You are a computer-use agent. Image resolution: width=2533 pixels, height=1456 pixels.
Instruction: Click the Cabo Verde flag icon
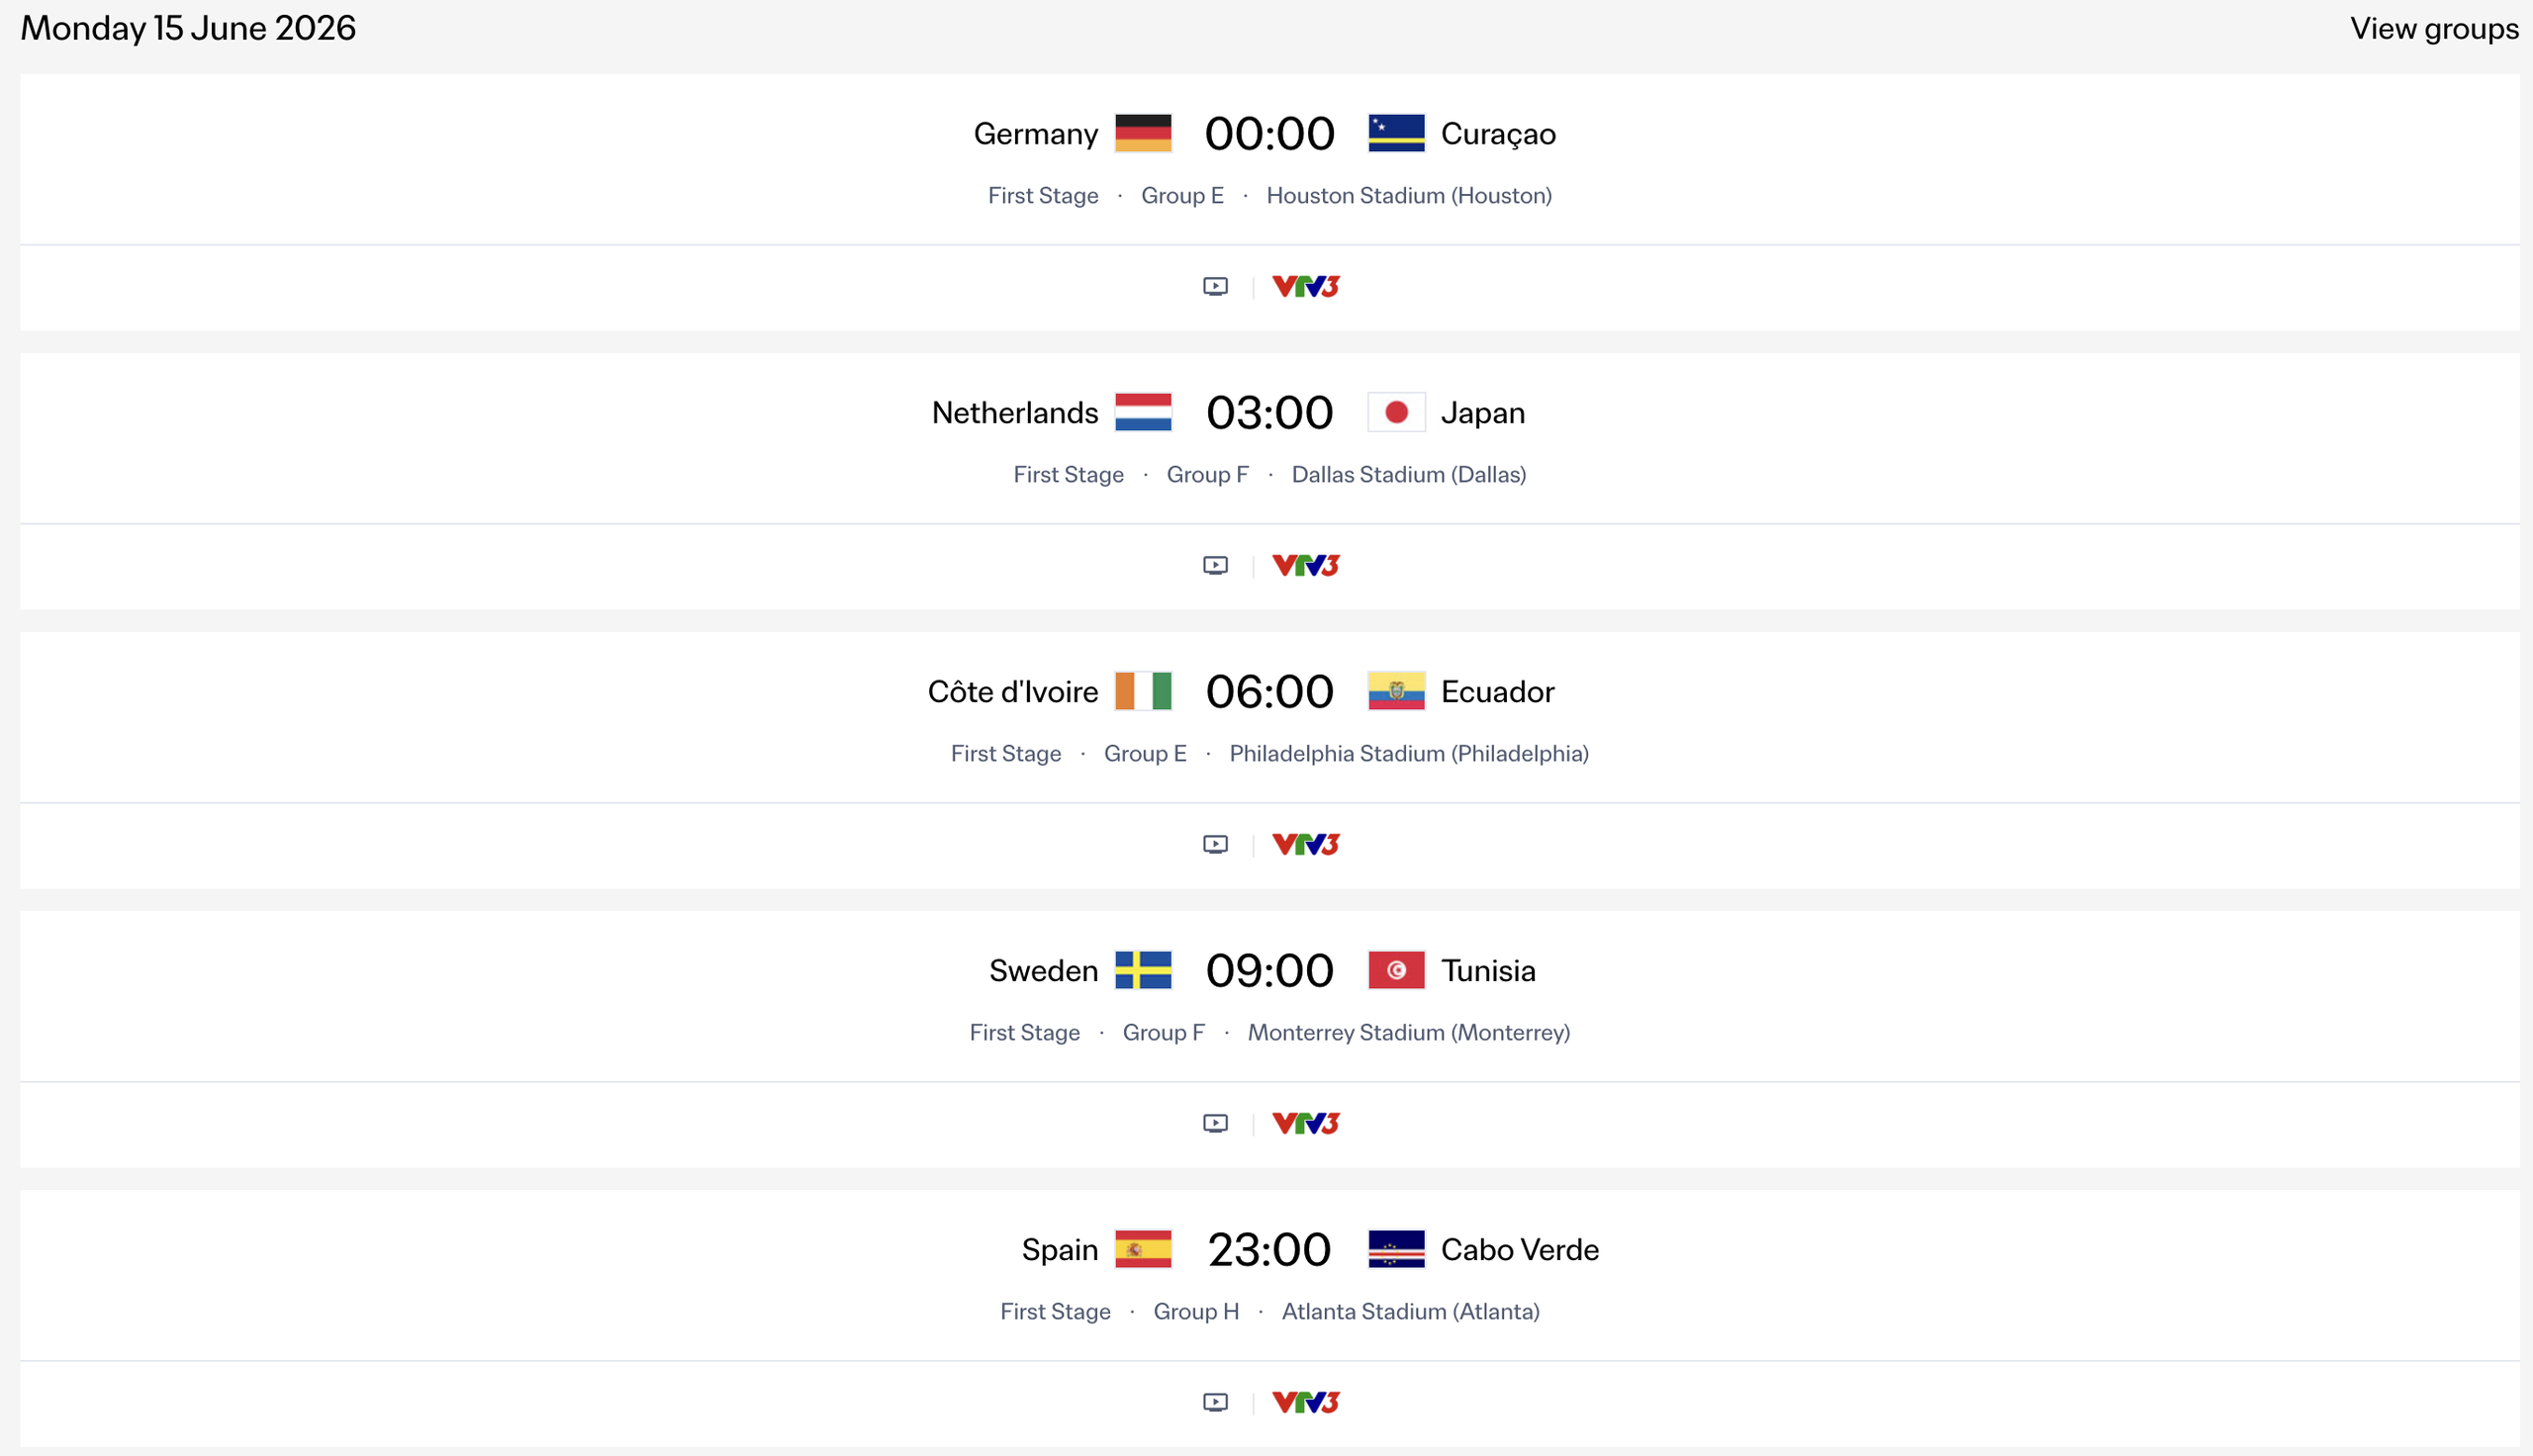[1396, 1249]
